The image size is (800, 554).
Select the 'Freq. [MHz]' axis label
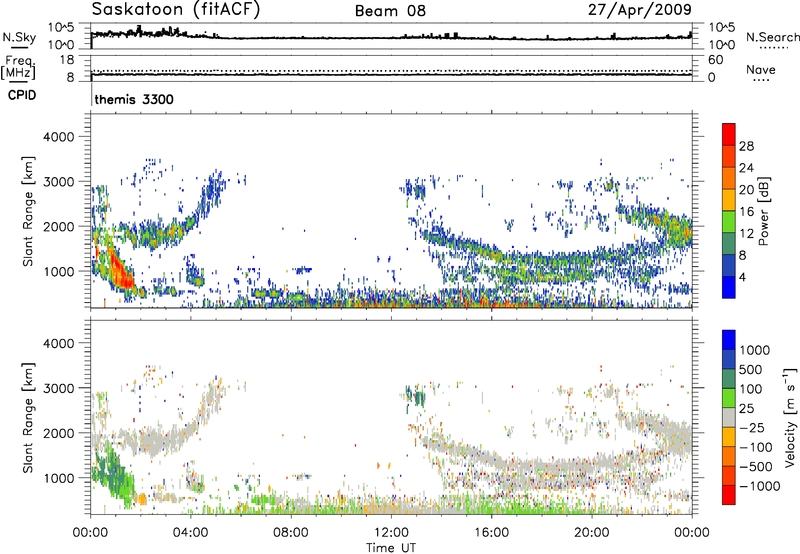point(19,68)
